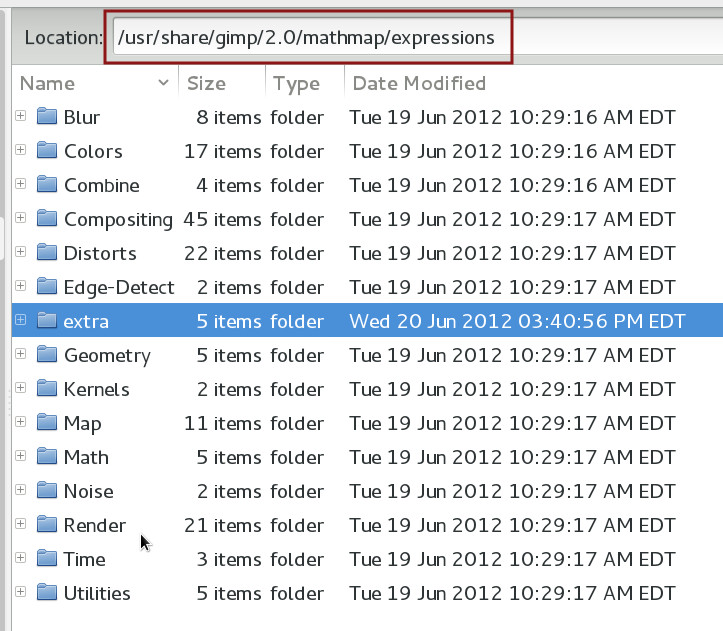Expand the Render folder tree node
This screenshot has width=723, height=631.
[20, 524]
